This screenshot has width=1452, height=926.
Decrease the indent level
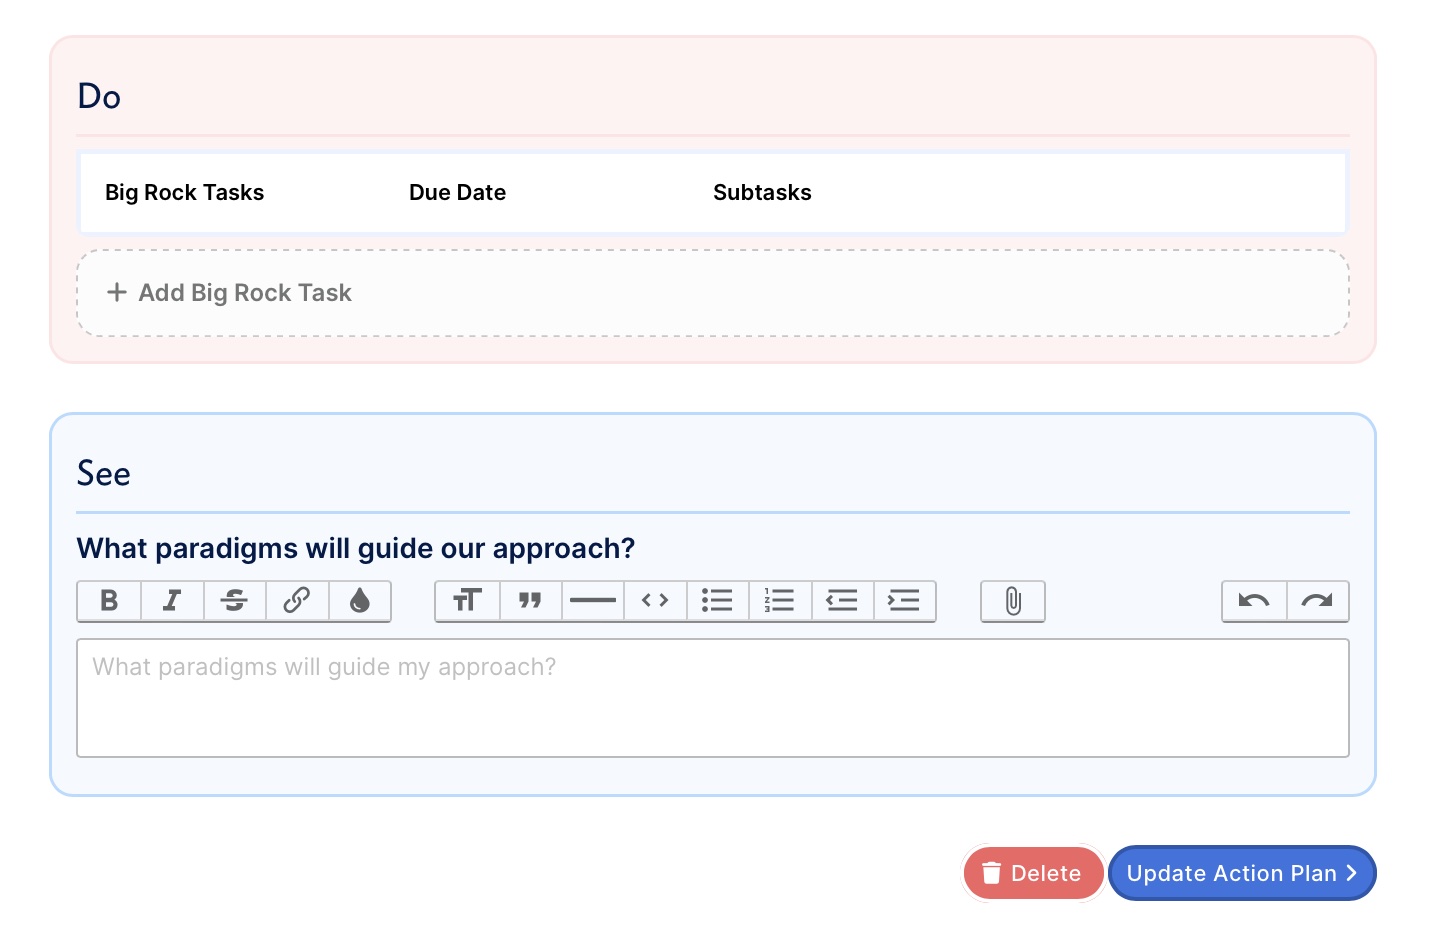842,601
